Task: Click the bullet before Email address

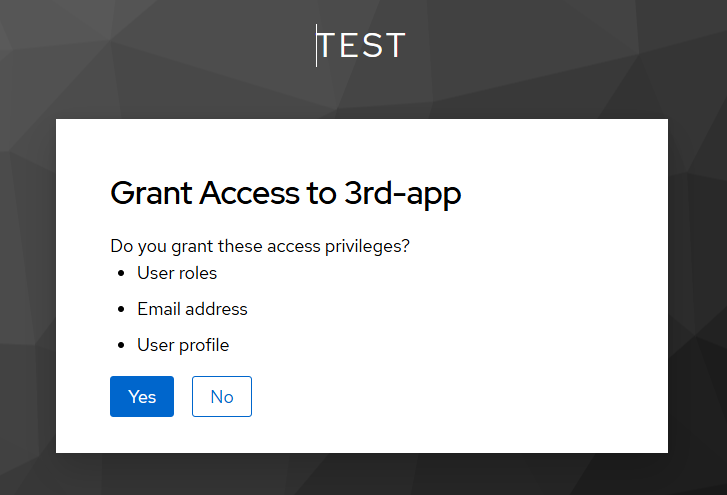Action: coord(121,309)
